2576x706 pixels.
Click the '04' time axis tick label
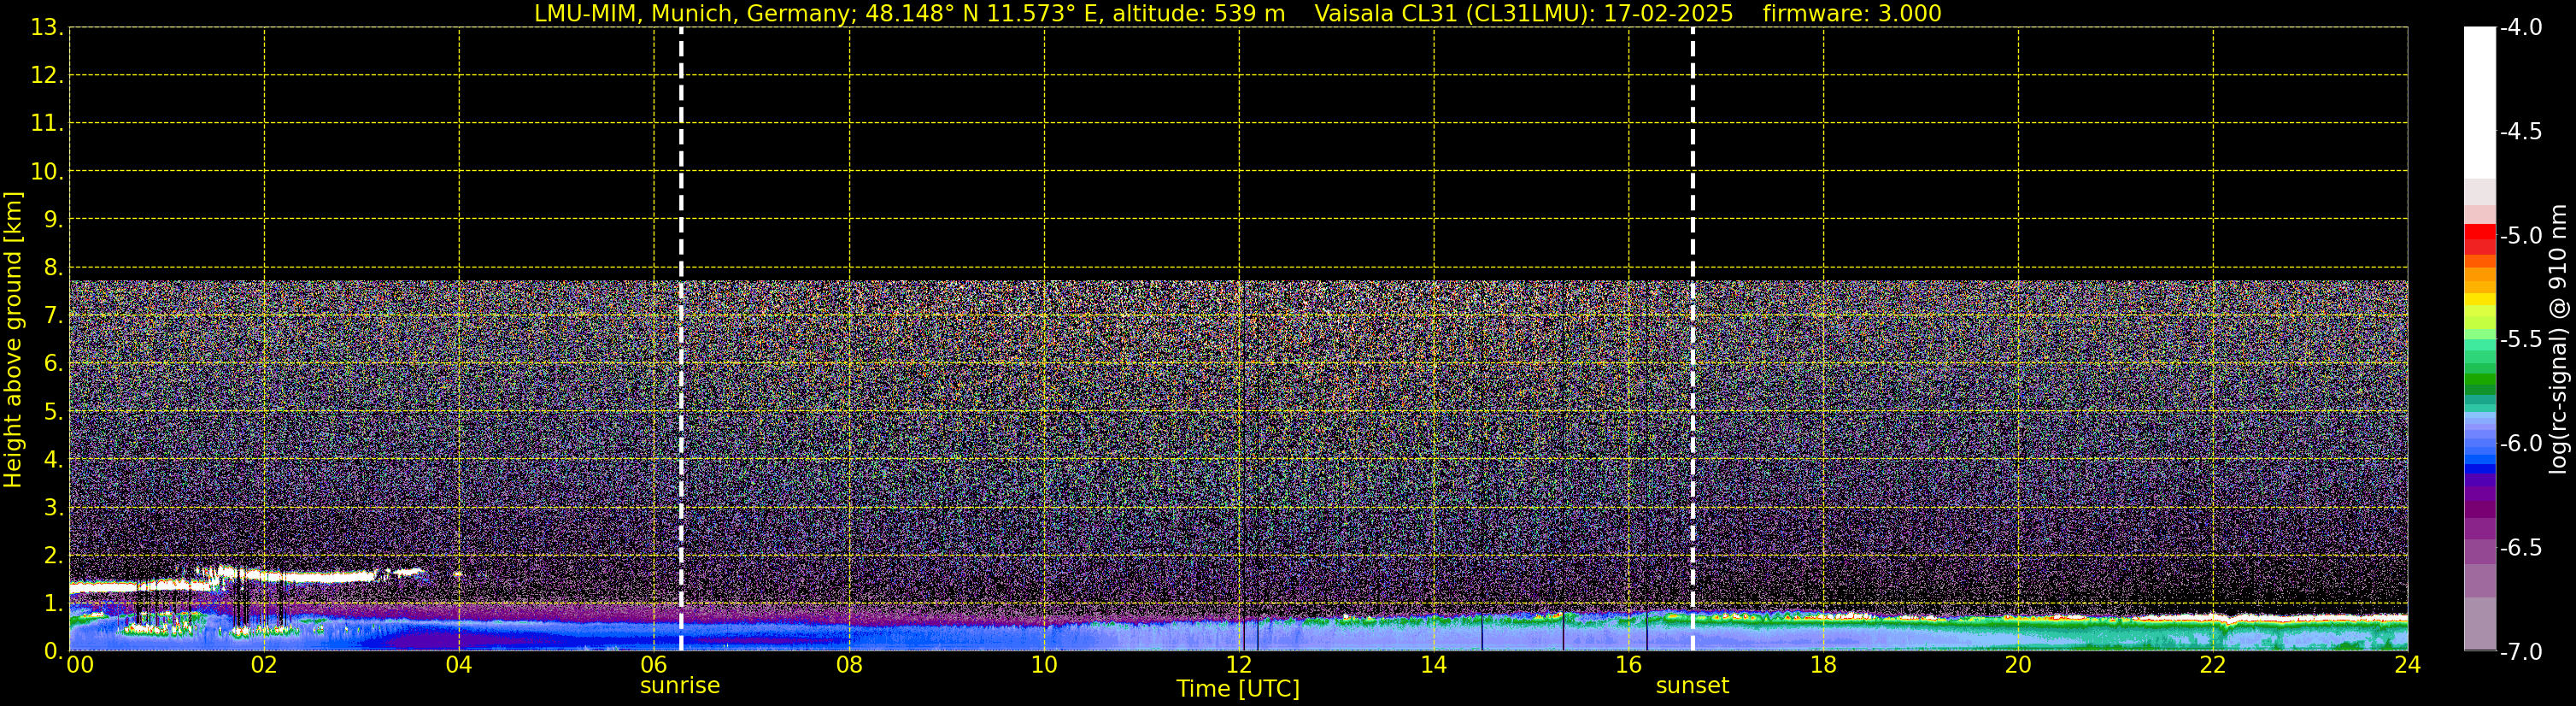(x=459, y=665)
